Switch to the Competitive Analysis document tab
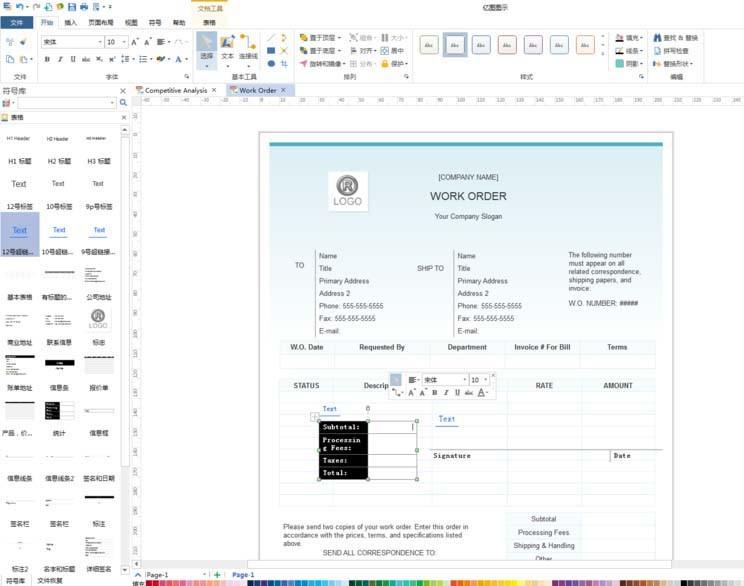 click(x=175, y=90)
